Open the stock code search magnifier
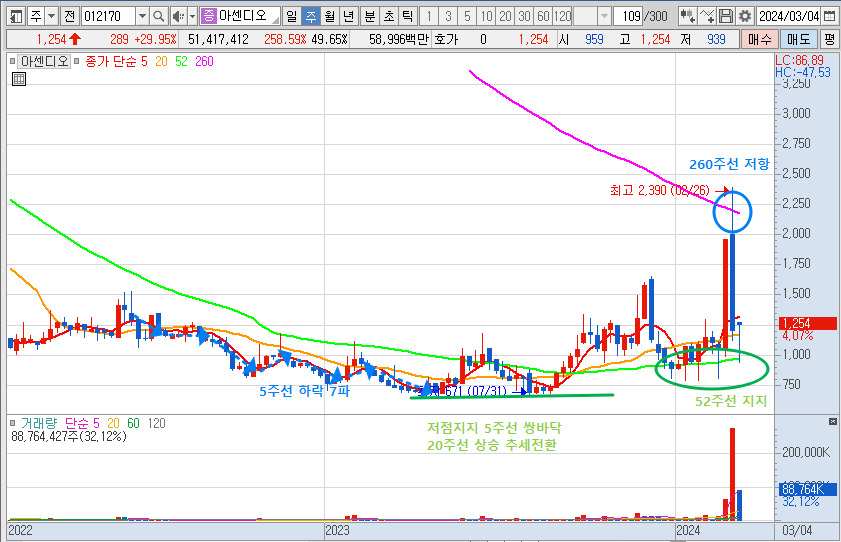841x542 pixels. (x=158, y=16)
